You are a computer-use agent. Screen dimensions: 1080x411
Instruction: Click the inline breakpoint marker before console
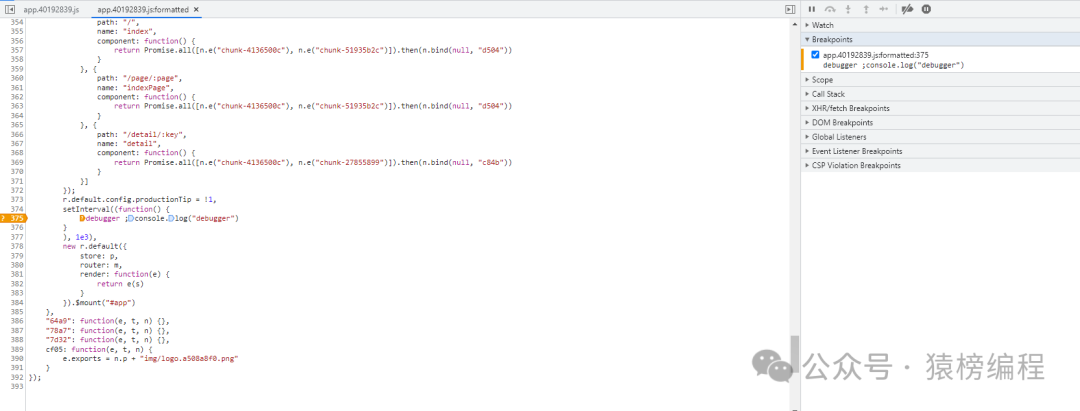click(x=131, y=218)
